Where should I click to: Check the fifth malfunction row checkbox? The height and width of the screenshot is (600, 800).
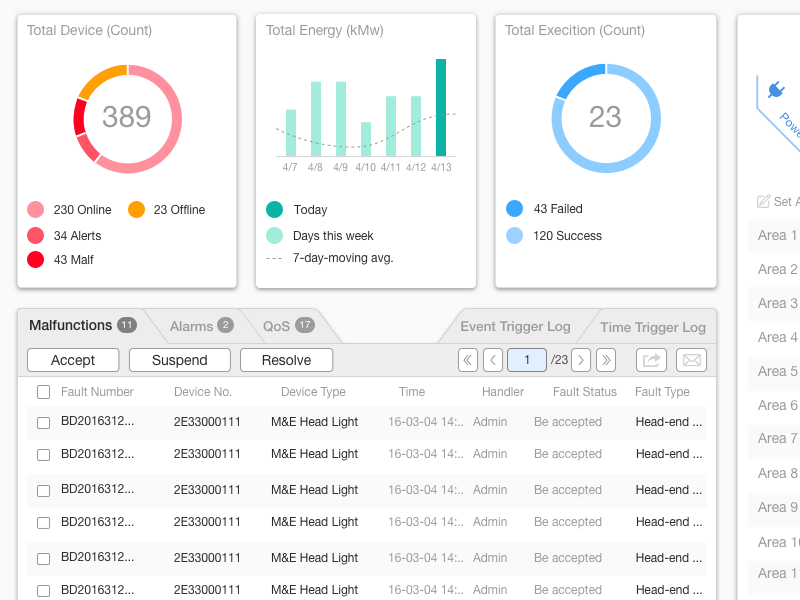point(44,559)
